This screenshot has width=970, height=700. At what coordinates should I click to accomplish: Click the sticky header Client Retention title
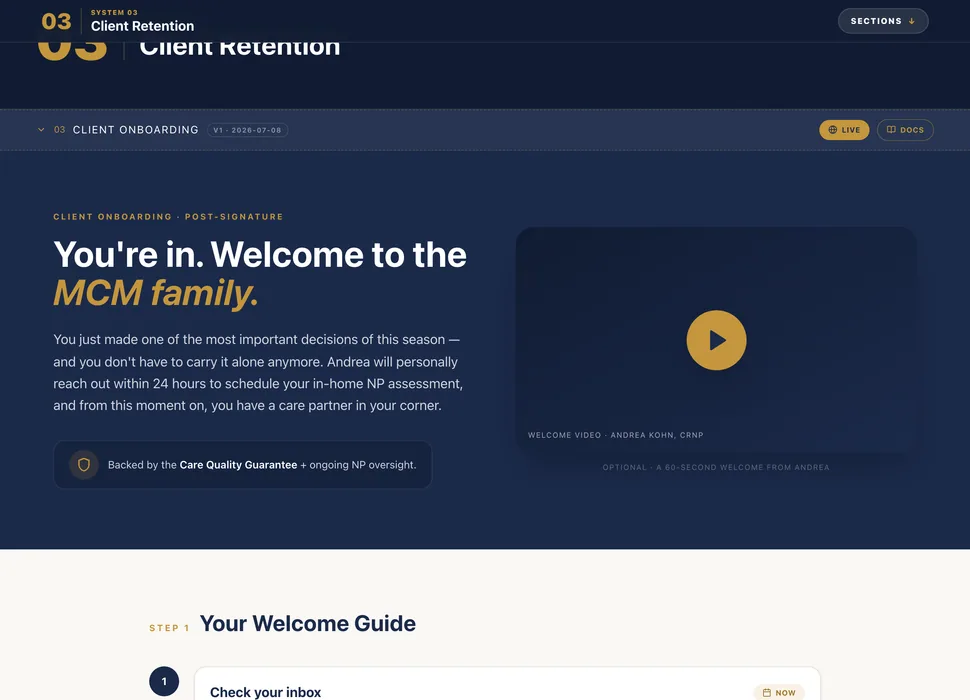pyautogui.click(x=142, y=26)
